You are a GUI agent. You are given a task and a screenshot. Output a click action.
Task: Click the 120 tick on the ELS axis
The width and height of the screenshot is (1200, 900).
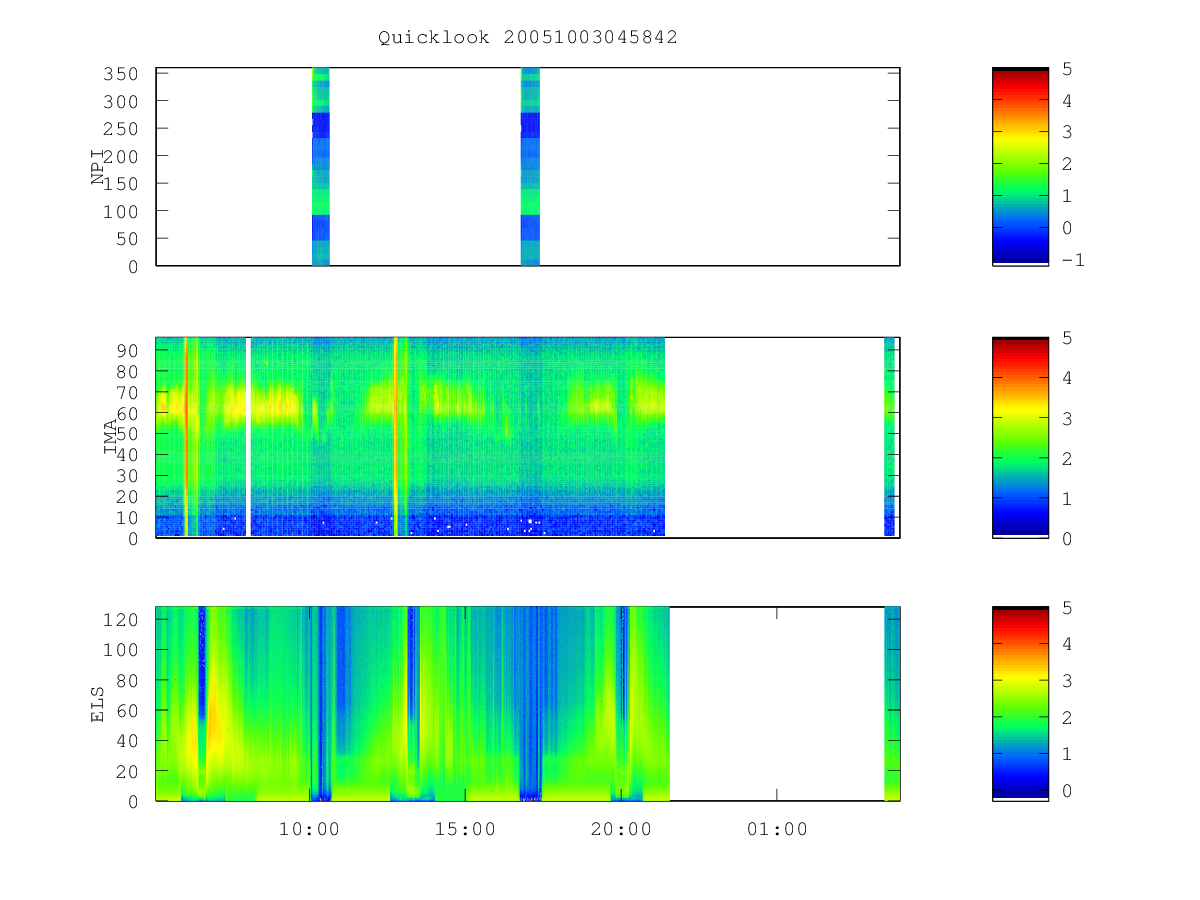tap(120, 619)
